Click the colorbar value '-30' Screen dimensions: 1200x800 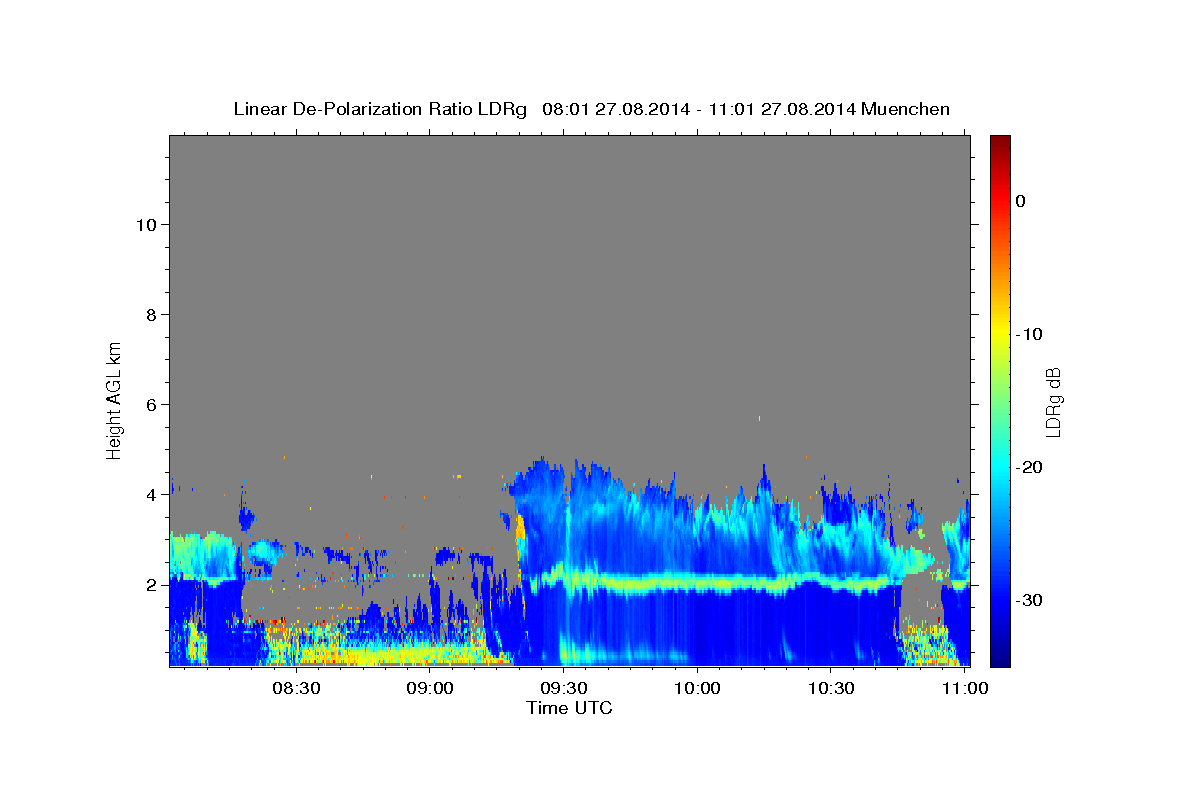pyautogui.click(x=1029, y=600)
